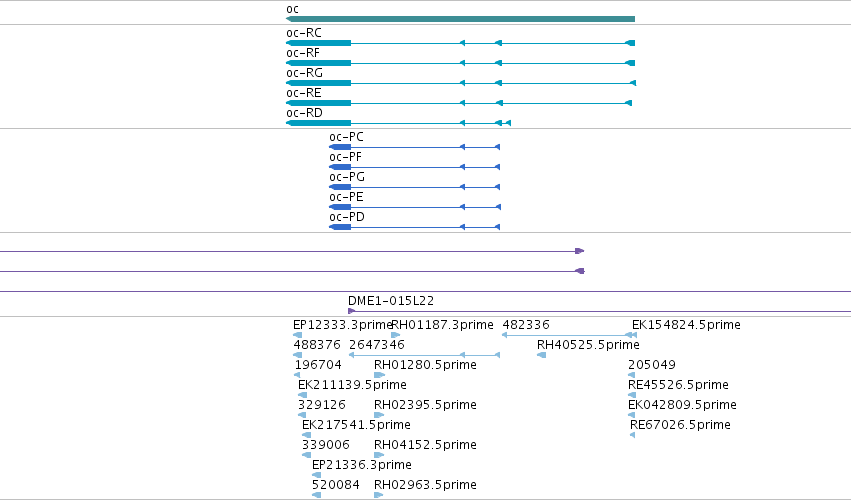The image size is (851, 500).
Task: Click the DME1-015L22 start arrow glyph
Action: coord(352,311)
